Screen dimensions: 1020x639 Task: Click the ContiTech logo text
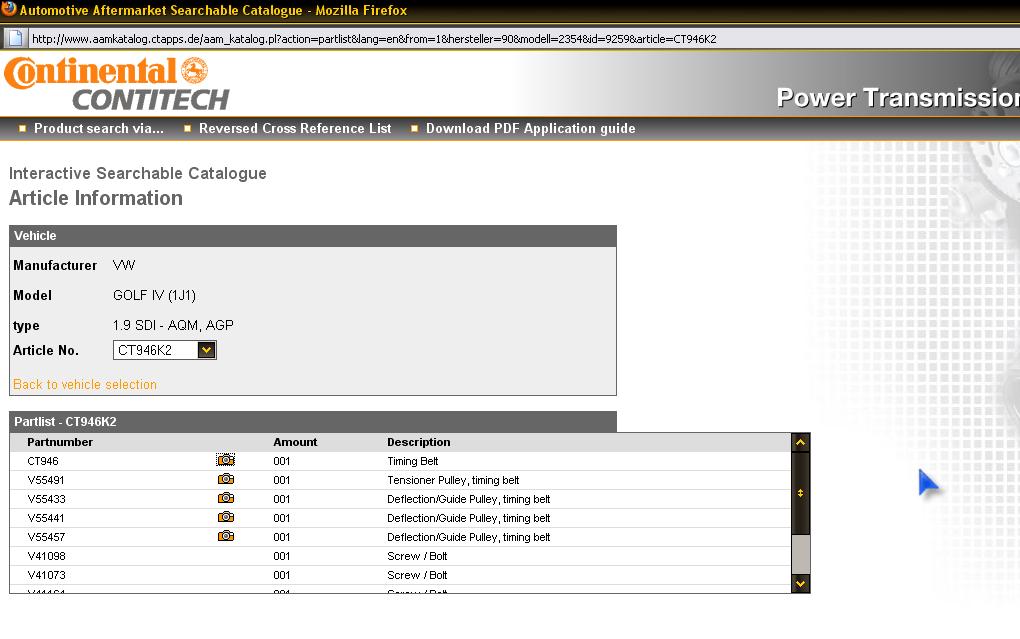point(150,100)
